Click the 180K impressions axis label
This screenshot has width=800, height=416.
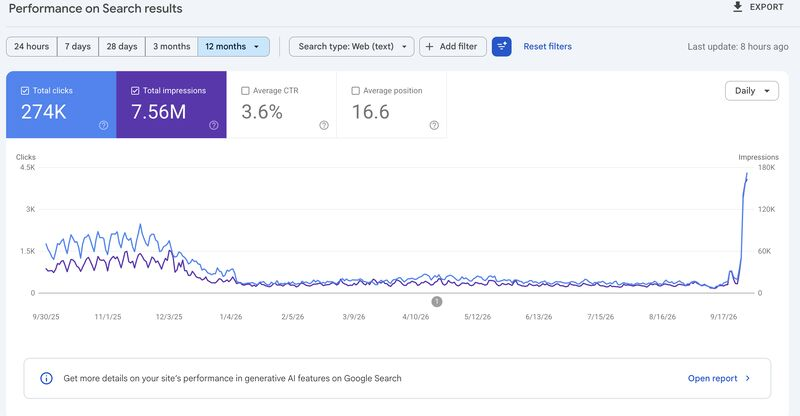tap(766, 167)
